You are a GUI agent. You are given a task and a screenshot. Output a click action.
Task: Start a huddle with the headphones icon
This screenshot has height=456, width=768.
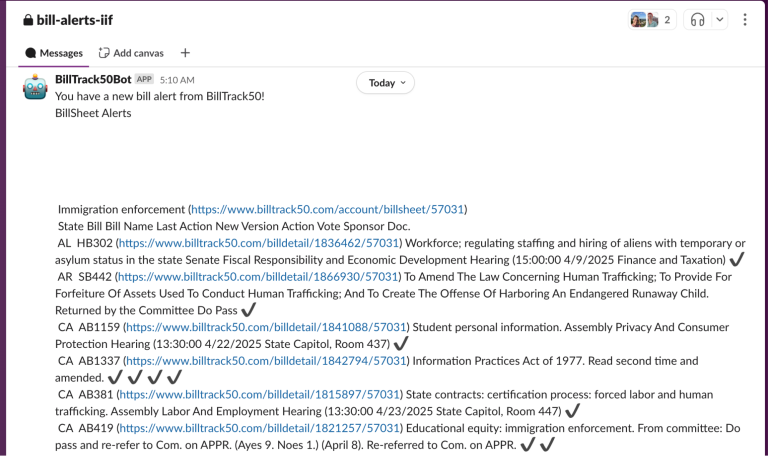tap(697, 20)
